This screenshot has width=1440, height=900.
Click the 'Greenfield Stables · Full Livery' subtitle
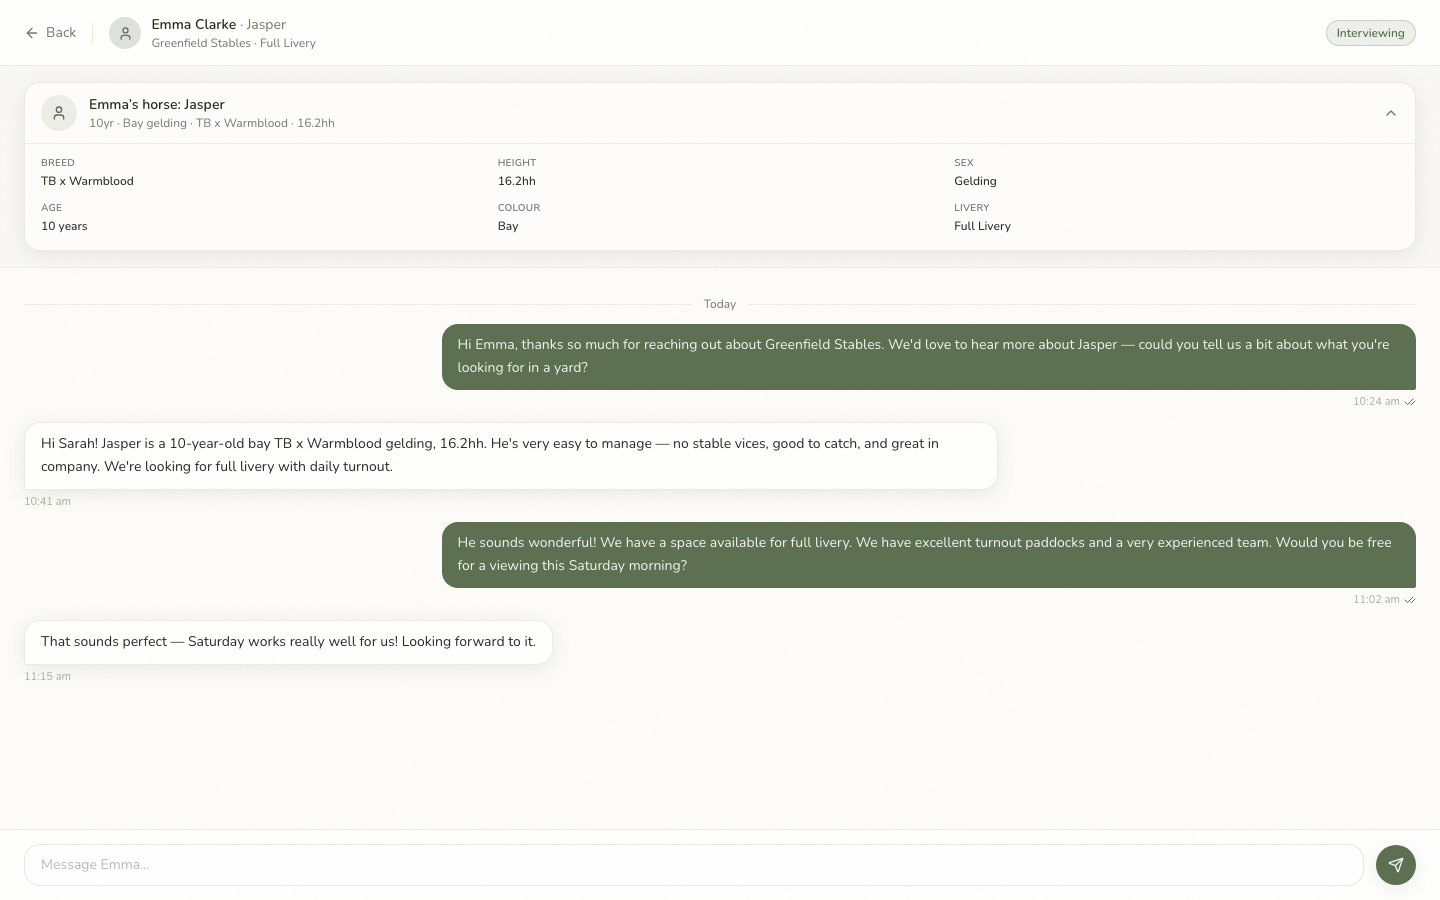point(234,43)
